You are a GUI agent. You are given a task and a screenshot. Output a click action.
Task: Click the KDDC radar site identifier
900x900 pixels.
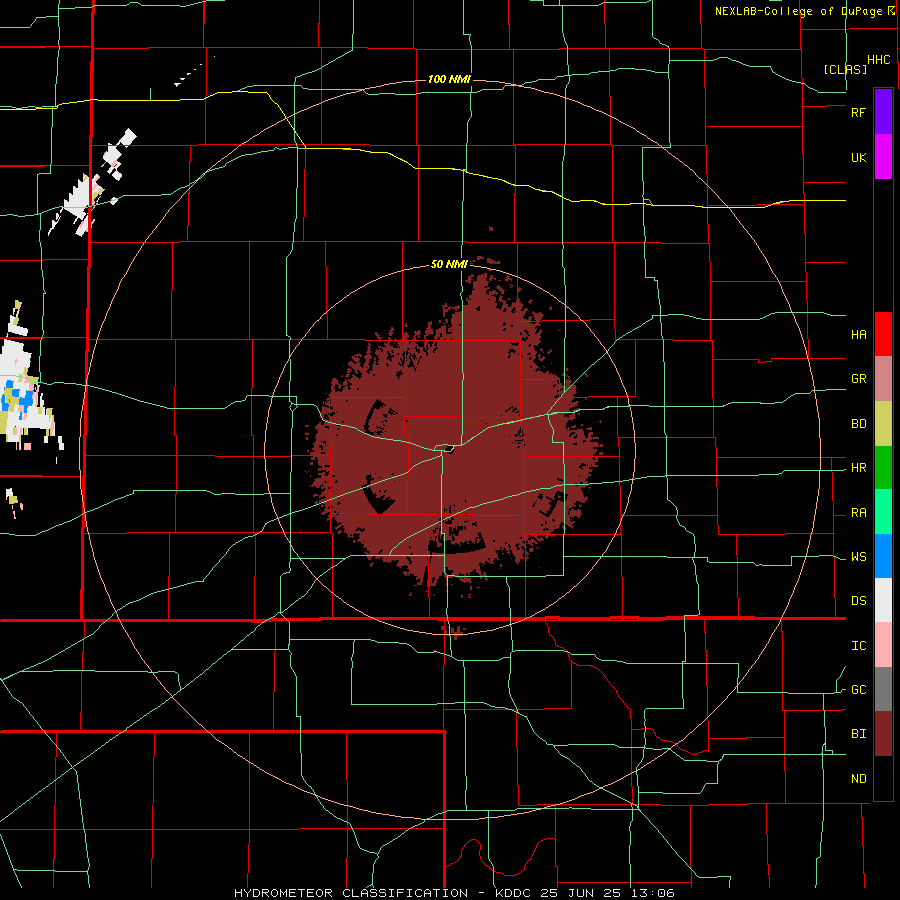point(515,893)
